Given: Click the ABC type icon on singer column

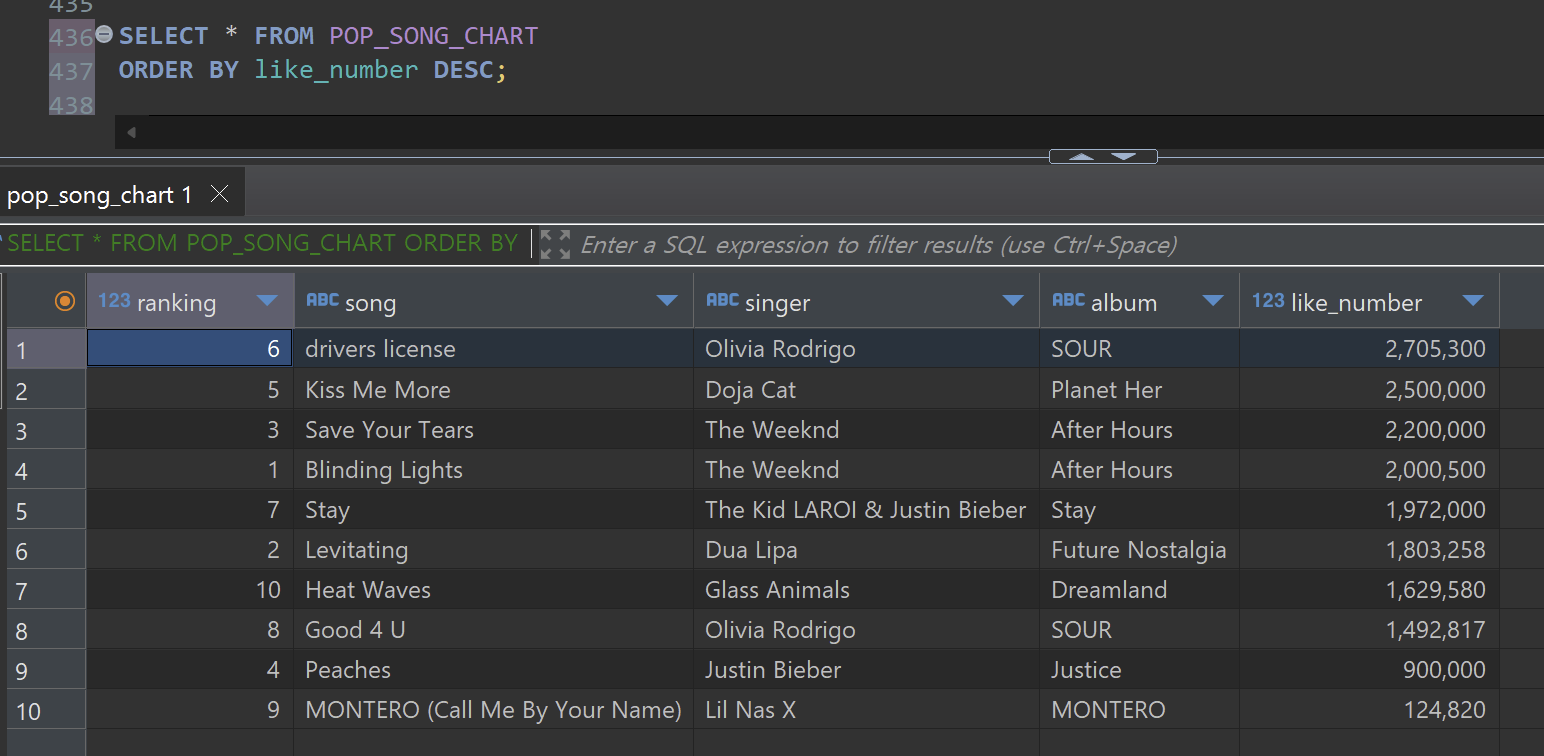Looking at the screenshot, I should tap(722, 300).
